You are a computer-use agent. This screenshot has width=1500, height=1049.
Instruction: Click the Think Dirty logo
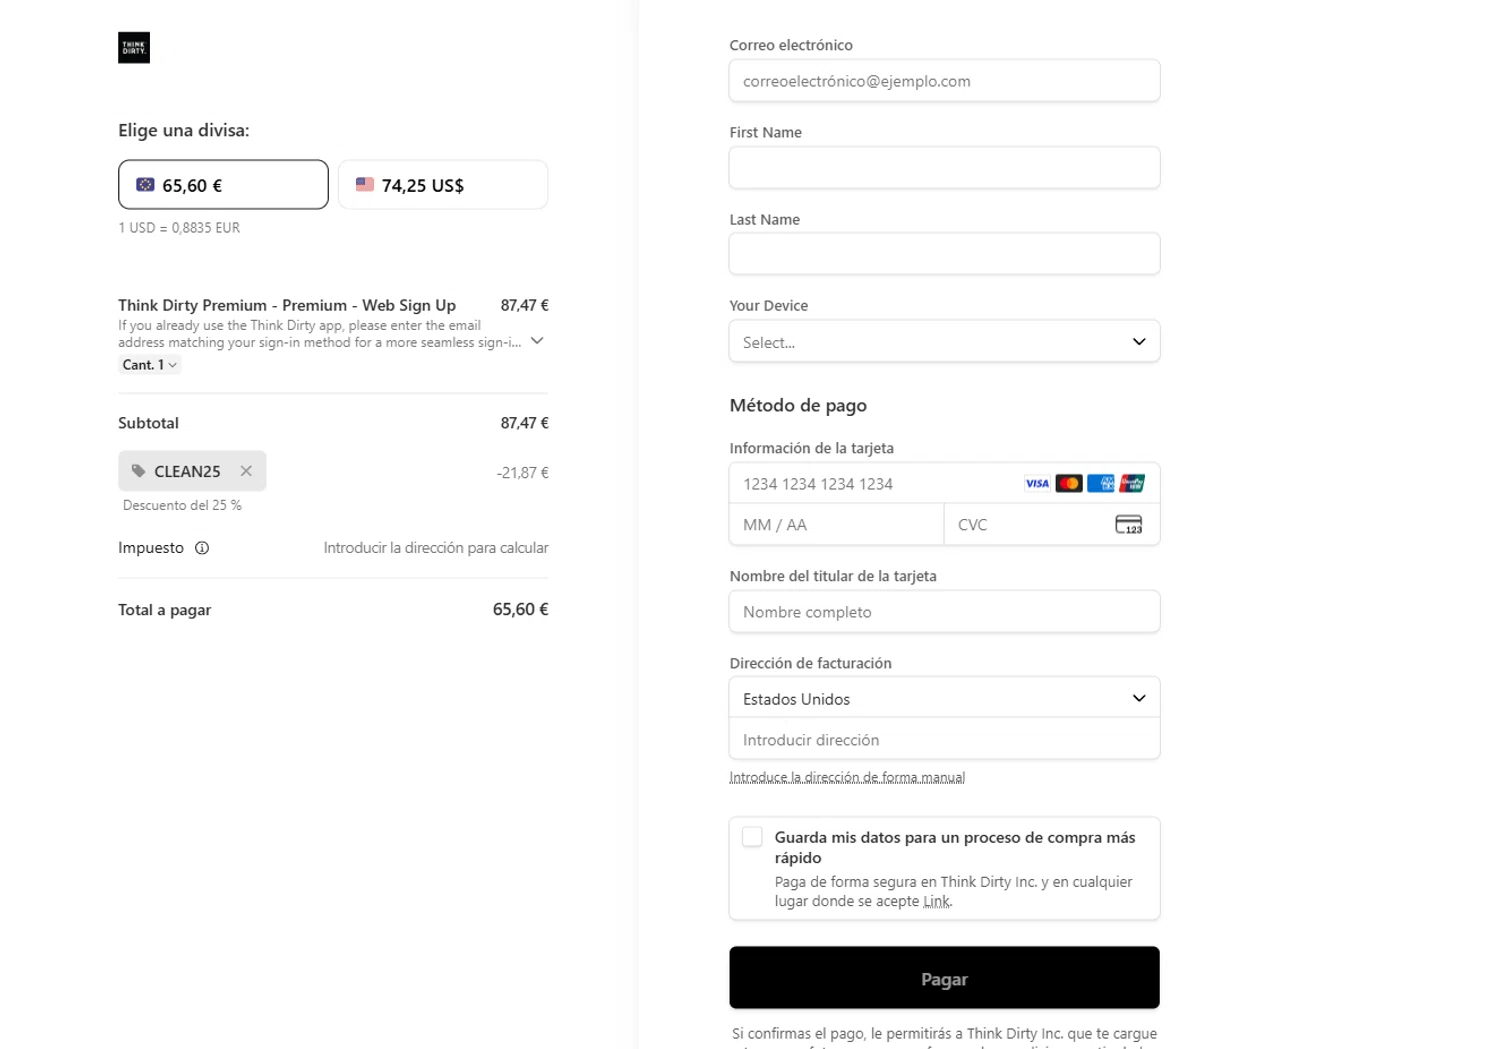pos(134,48)
